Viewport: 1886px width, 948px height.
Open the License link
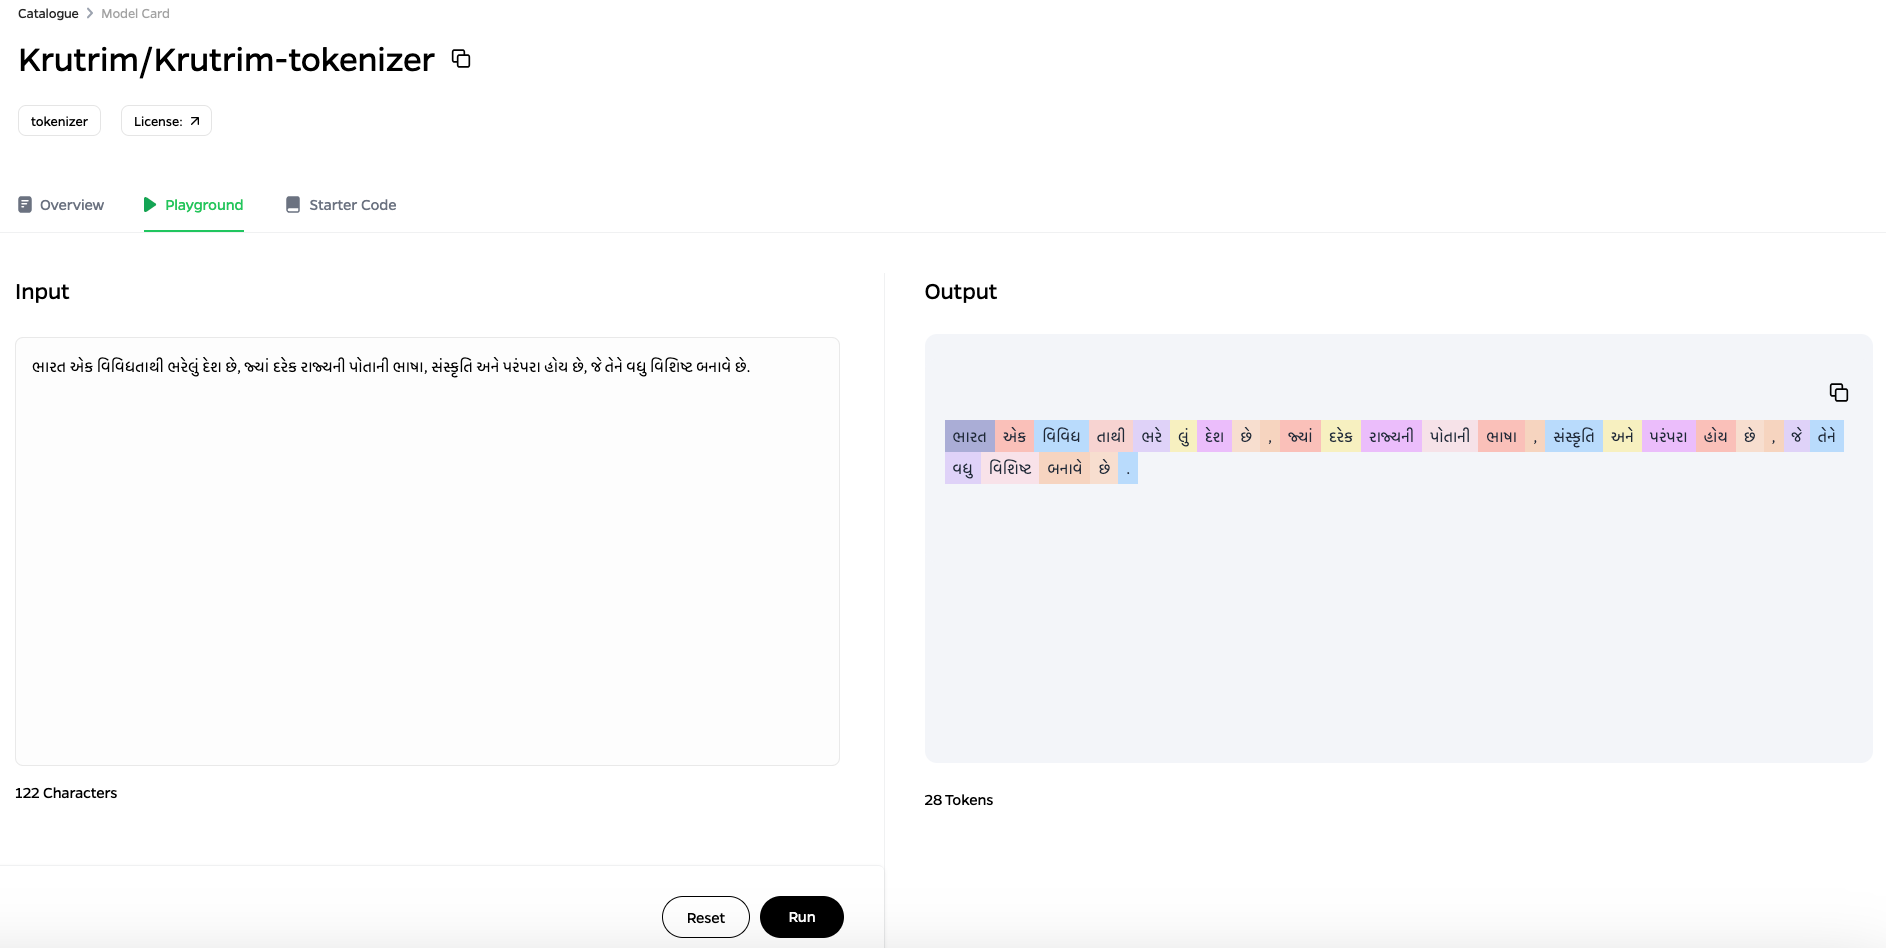tap(166, 121)
